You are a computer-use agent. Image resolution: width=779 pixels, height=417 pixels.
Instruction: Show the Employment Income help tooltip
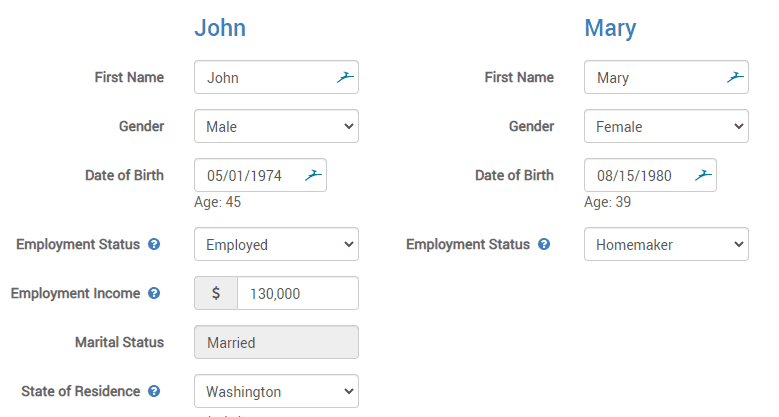tap(154, 293)
